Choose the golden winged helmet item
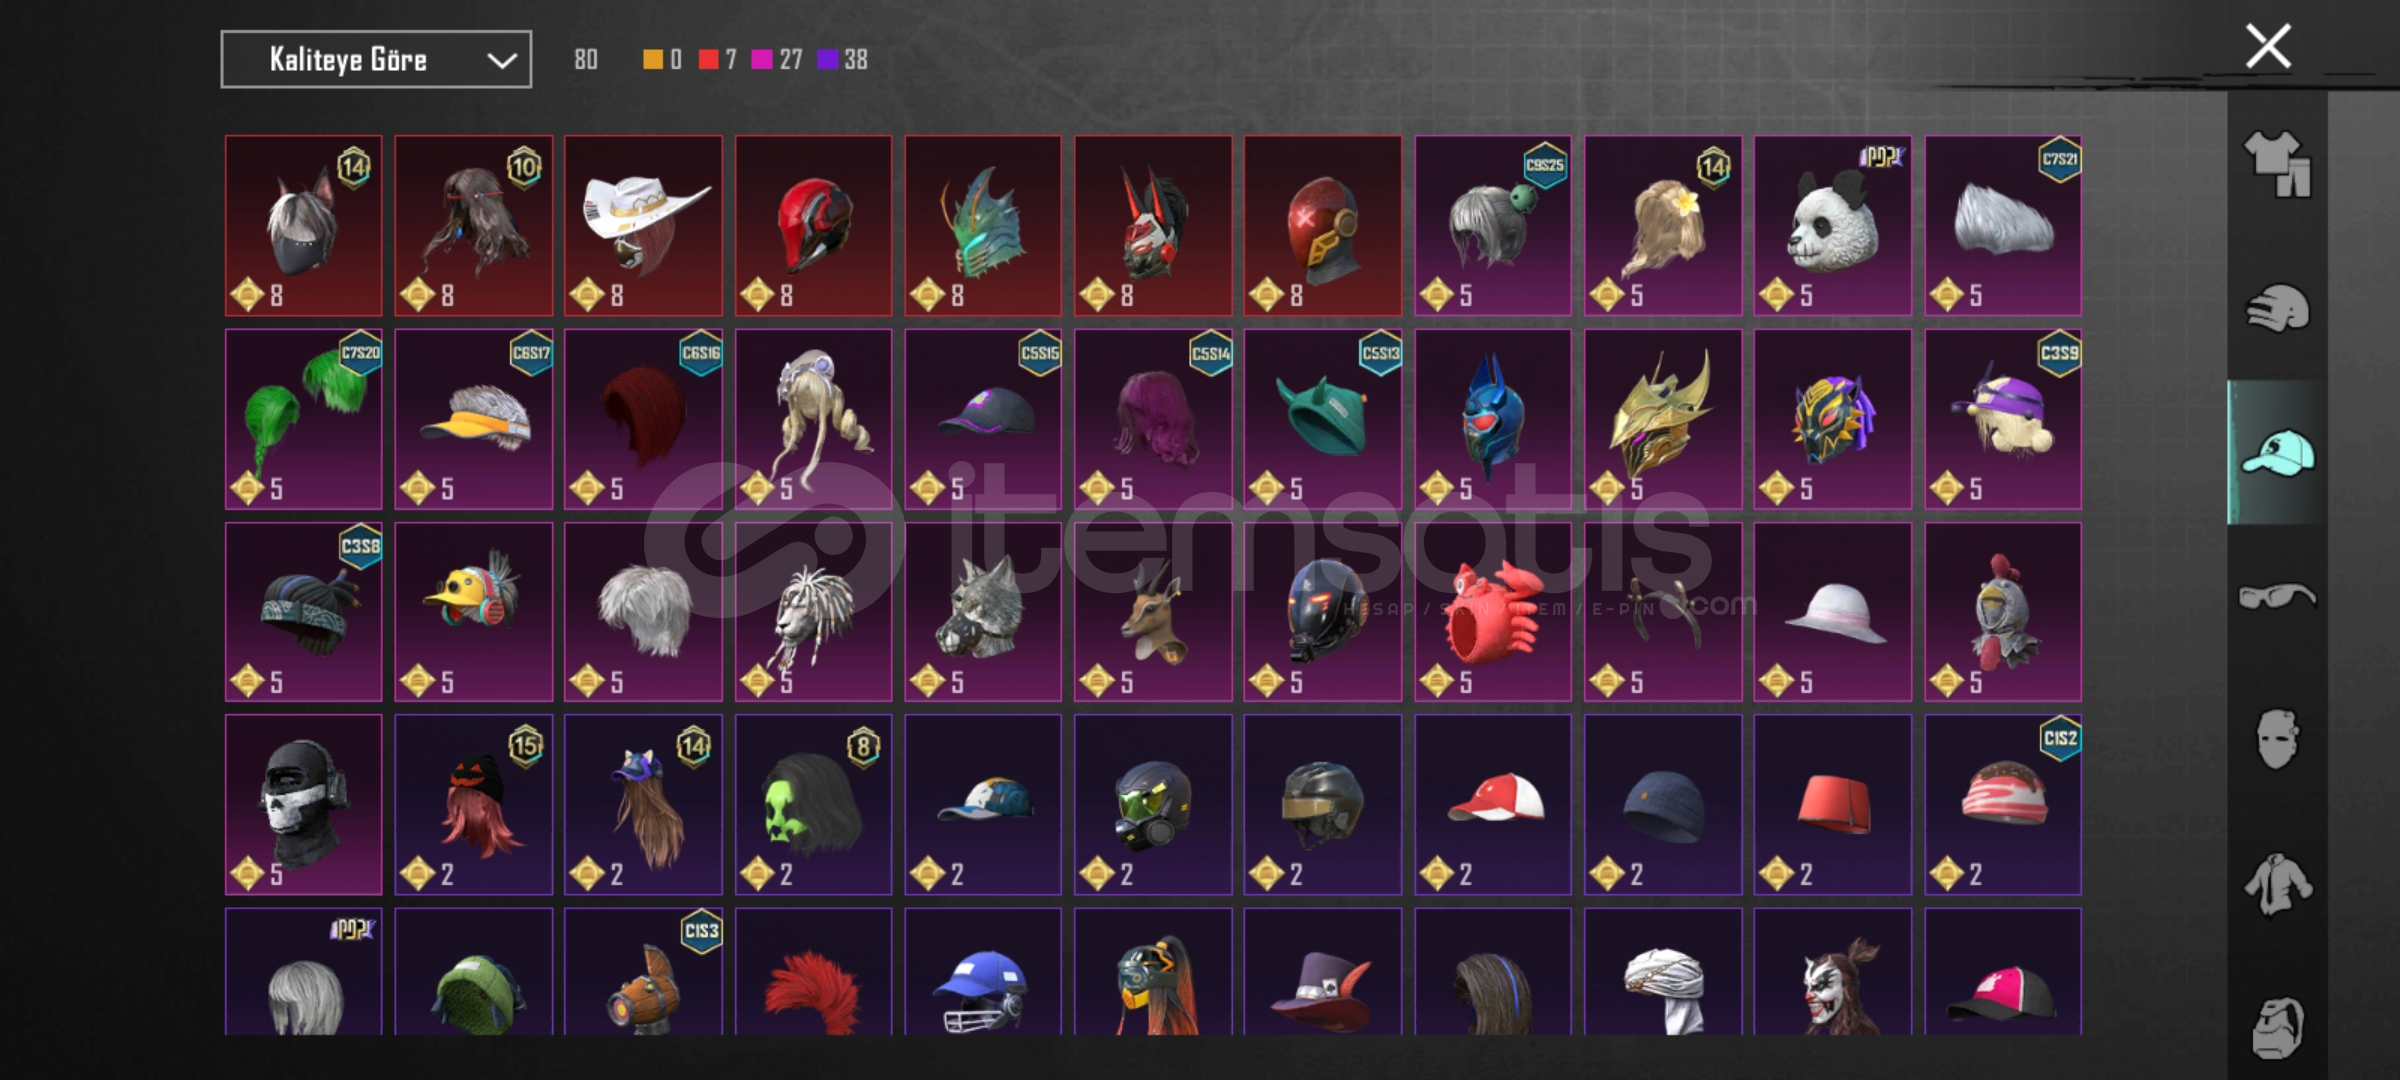Viewport: 2400px width, 1080px height. coord(1663,419)
